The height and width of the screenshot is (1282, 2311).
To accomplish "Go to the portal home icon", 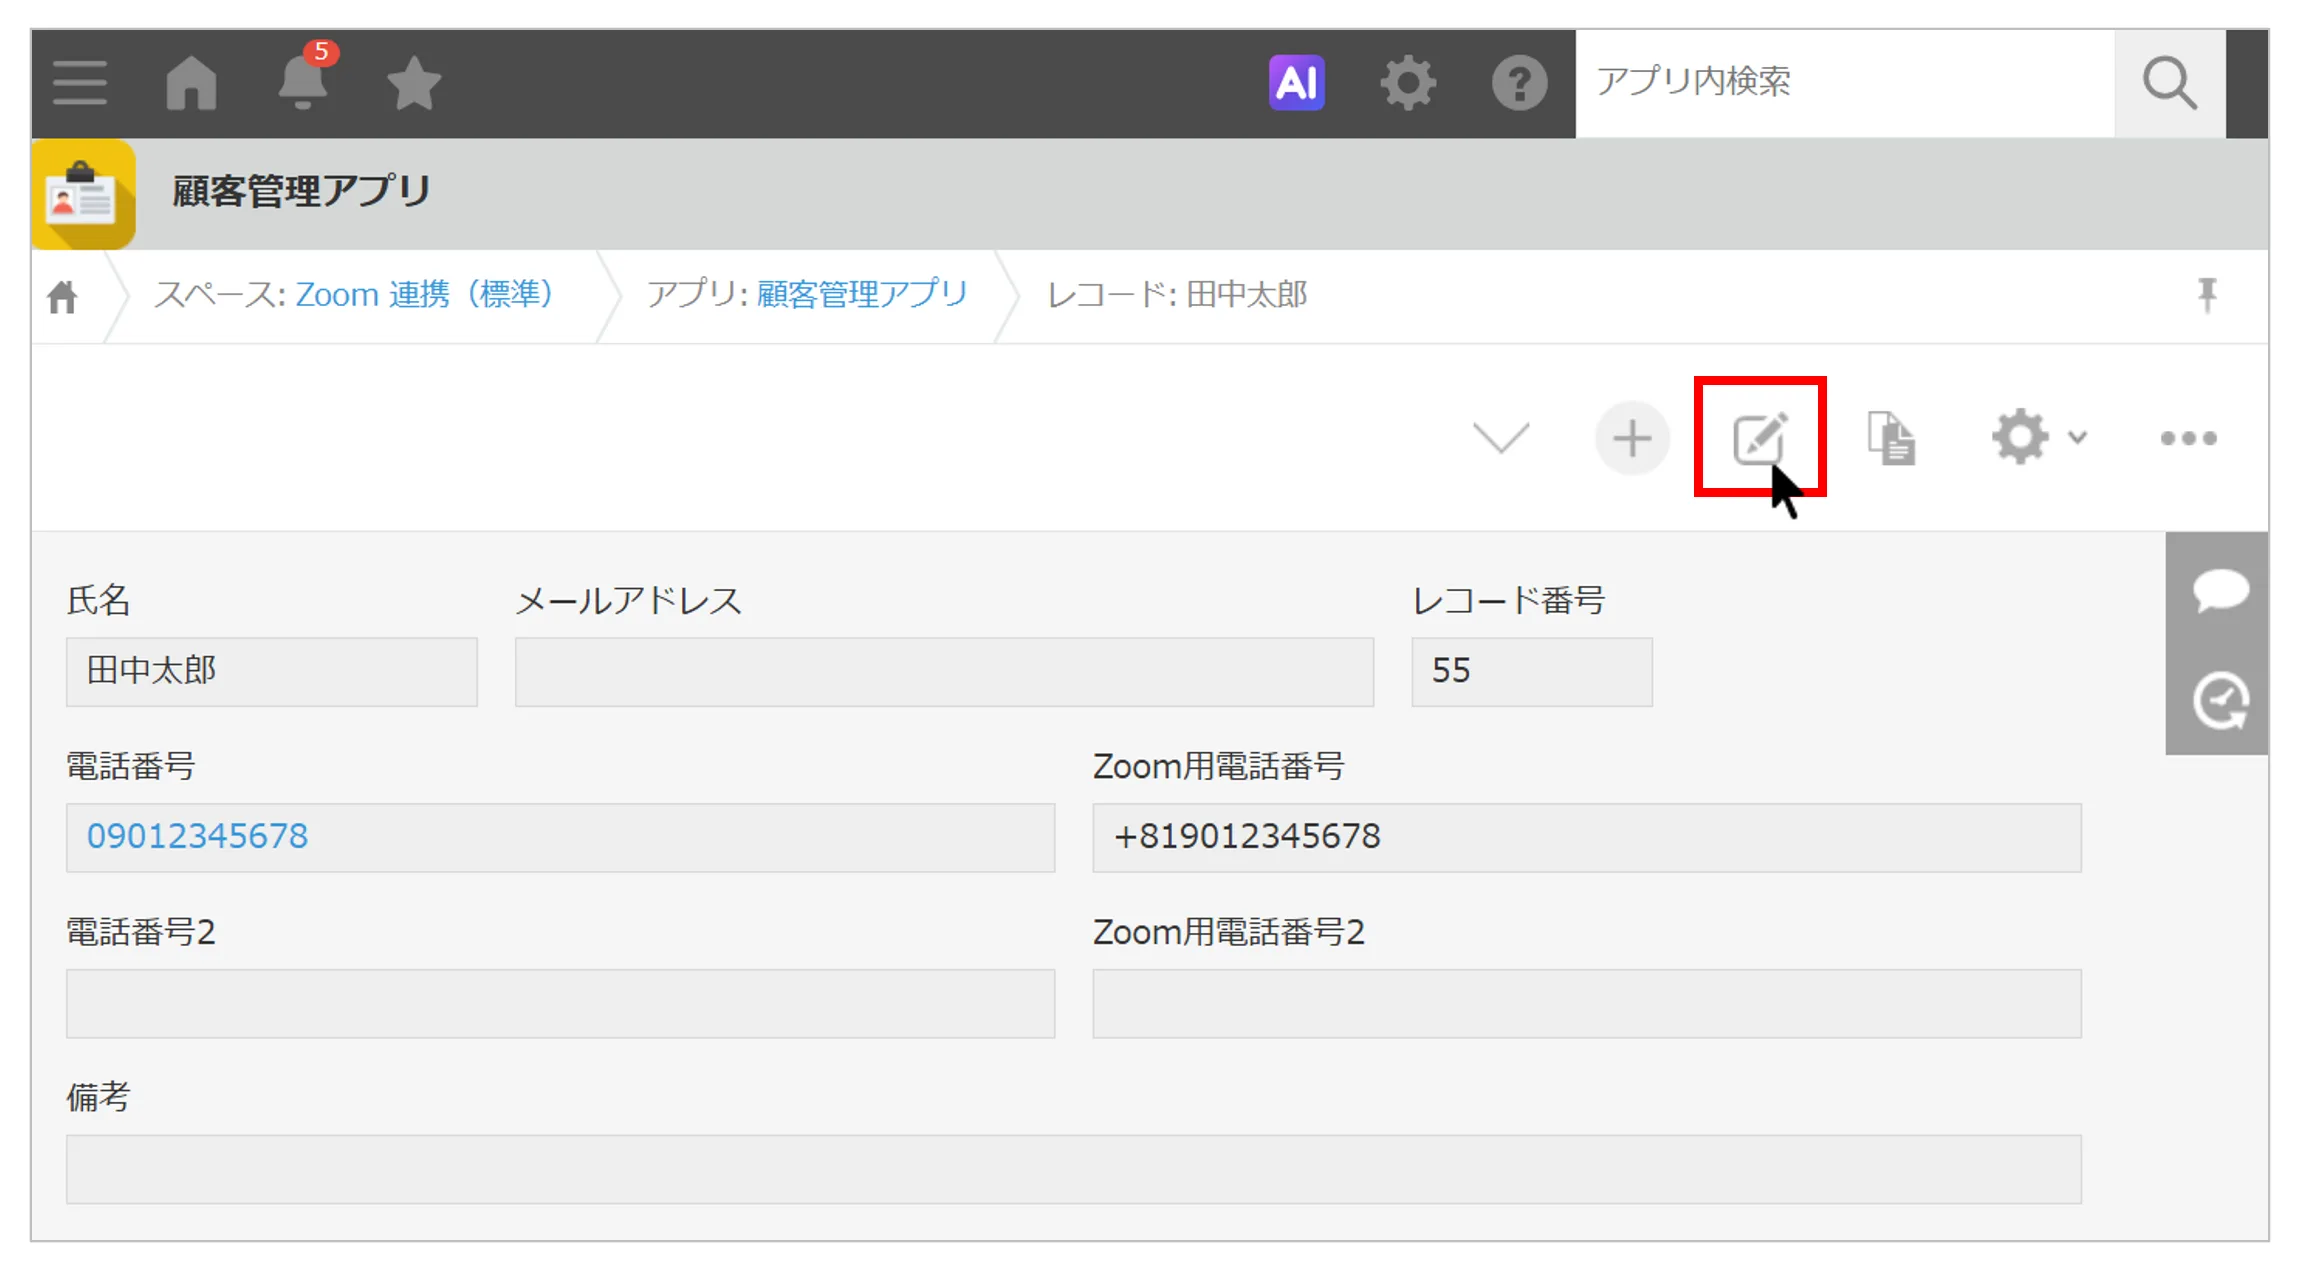I will tap(191, 82).
